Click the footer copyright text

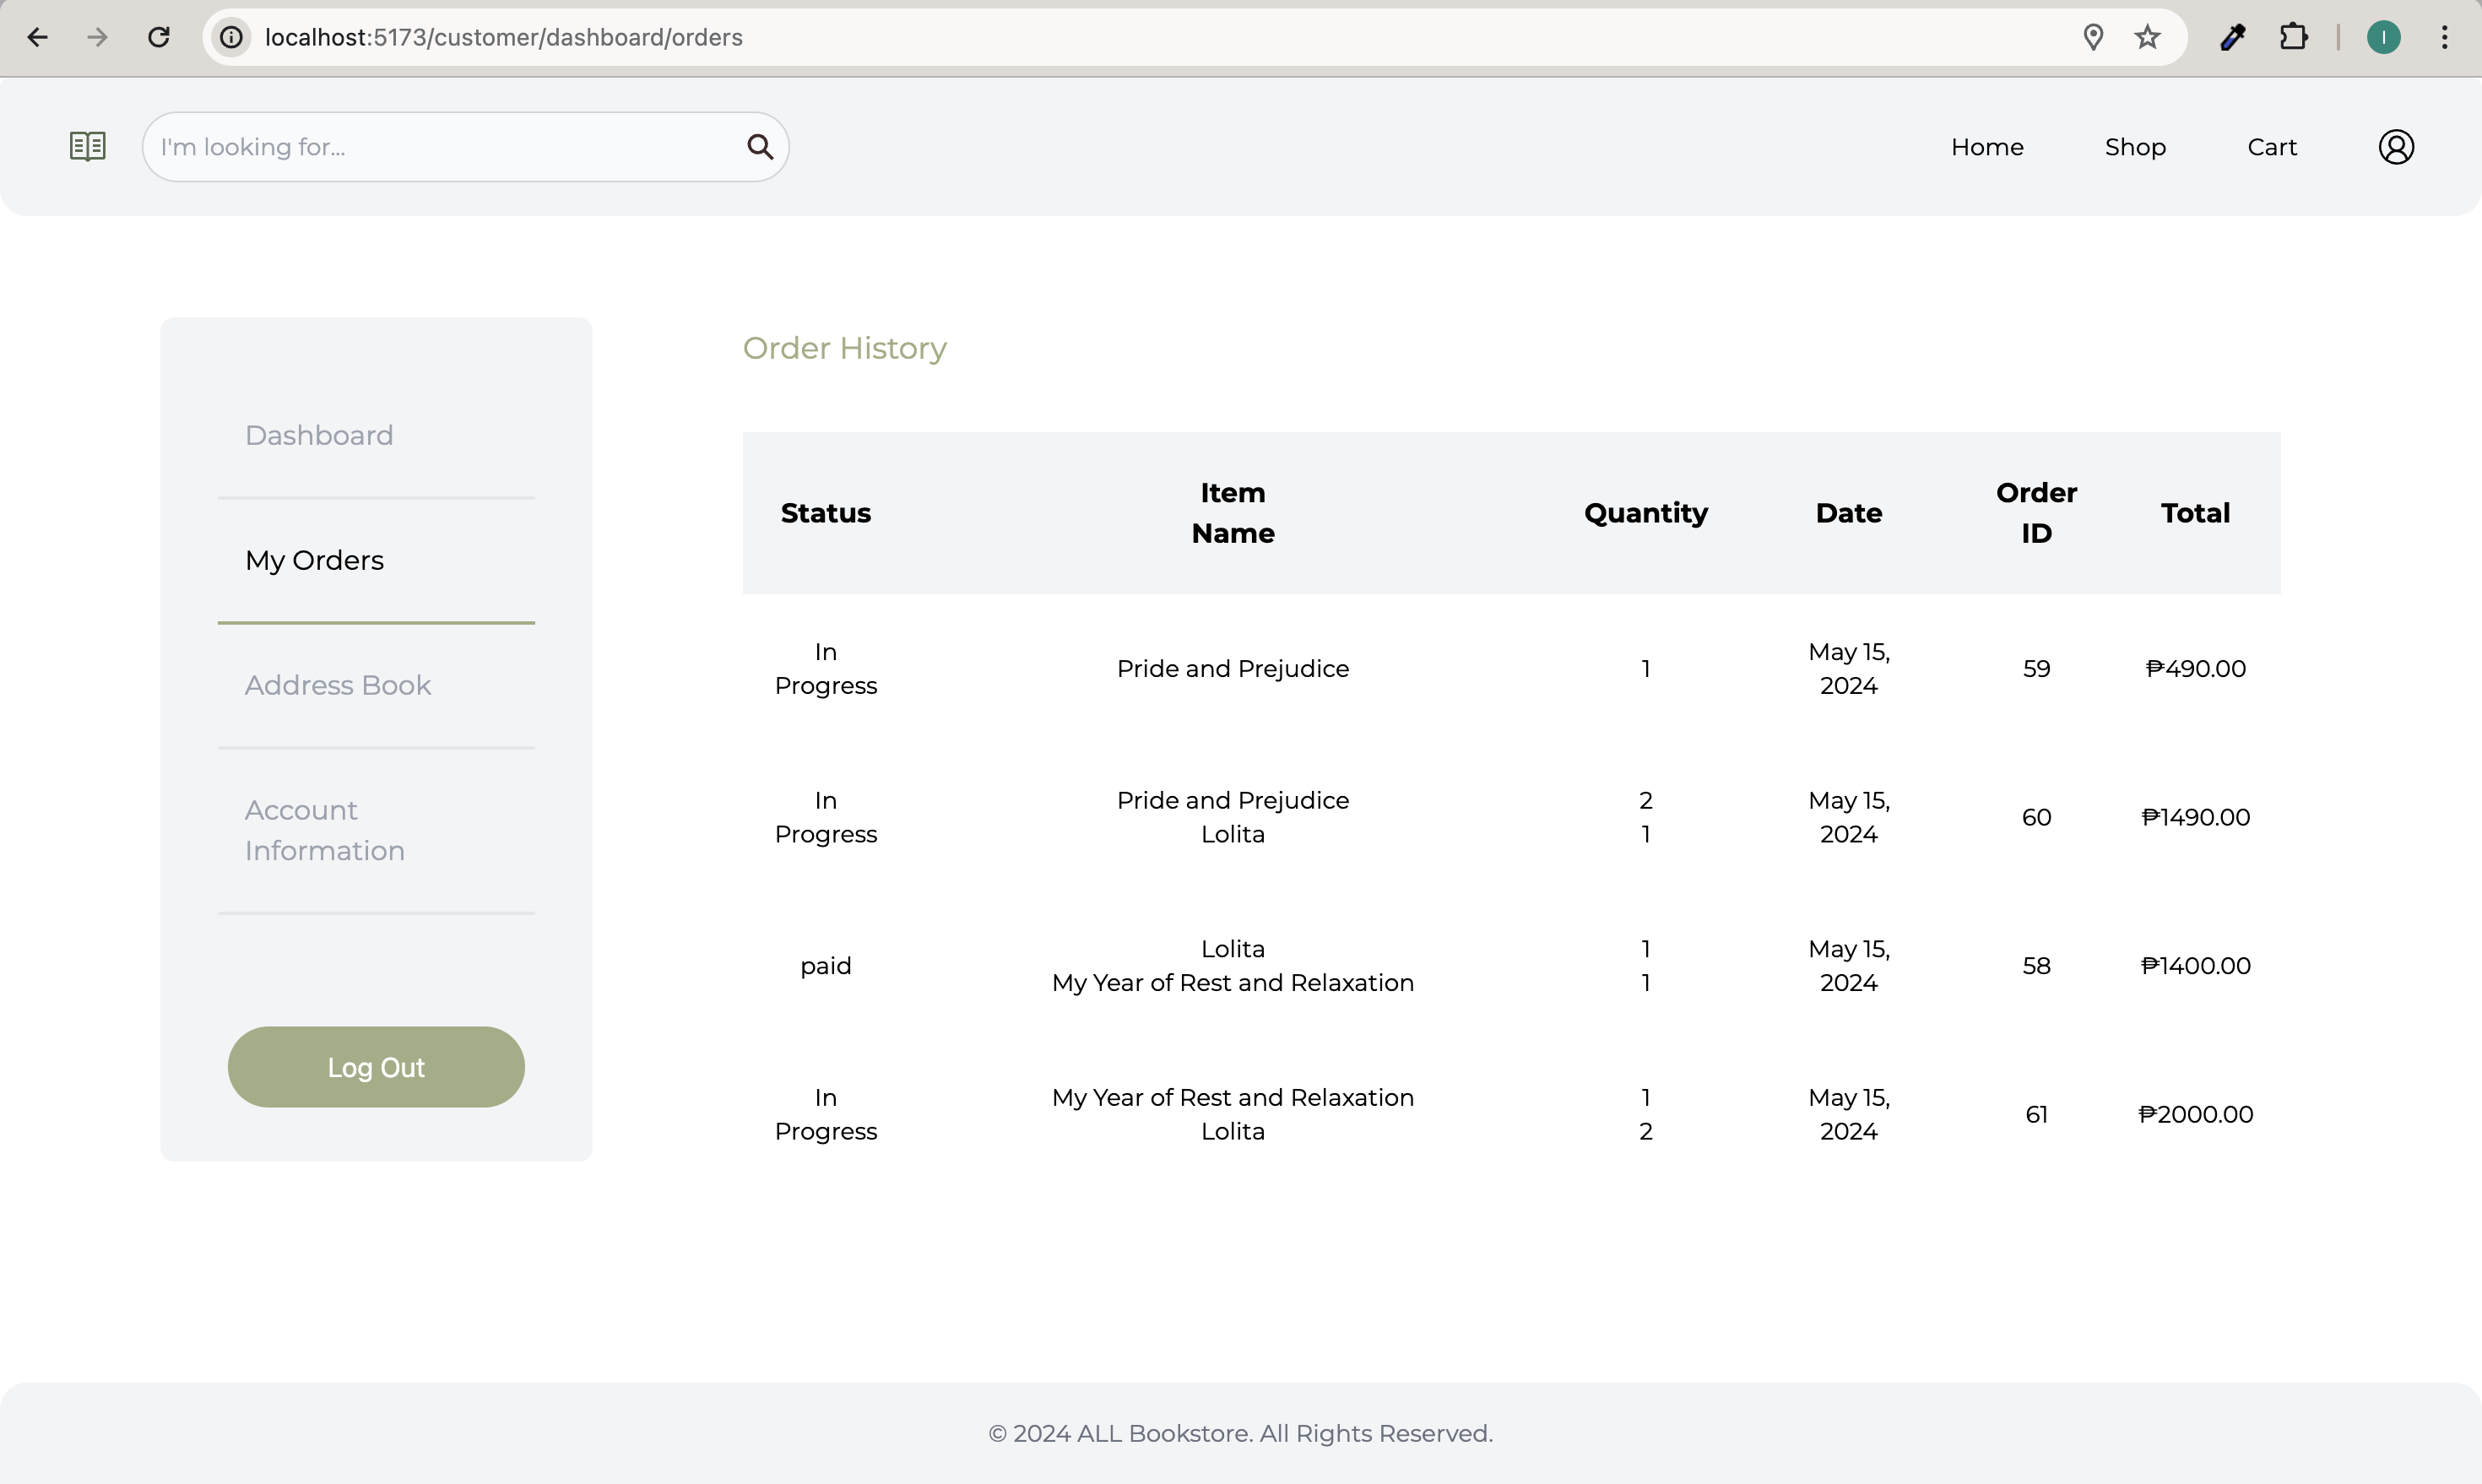[1241, 1433]
